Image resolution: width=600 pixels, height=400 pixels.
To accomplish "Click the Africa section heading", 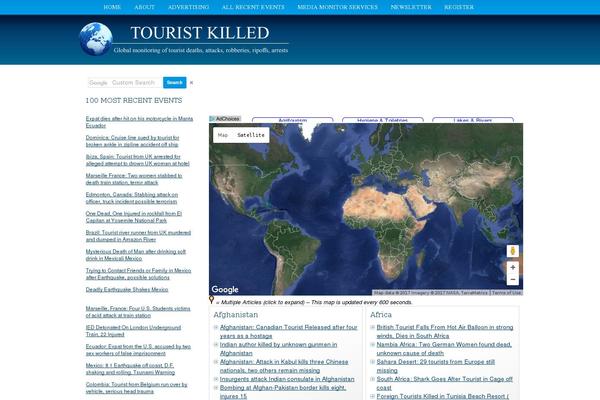I will [381, 315].
